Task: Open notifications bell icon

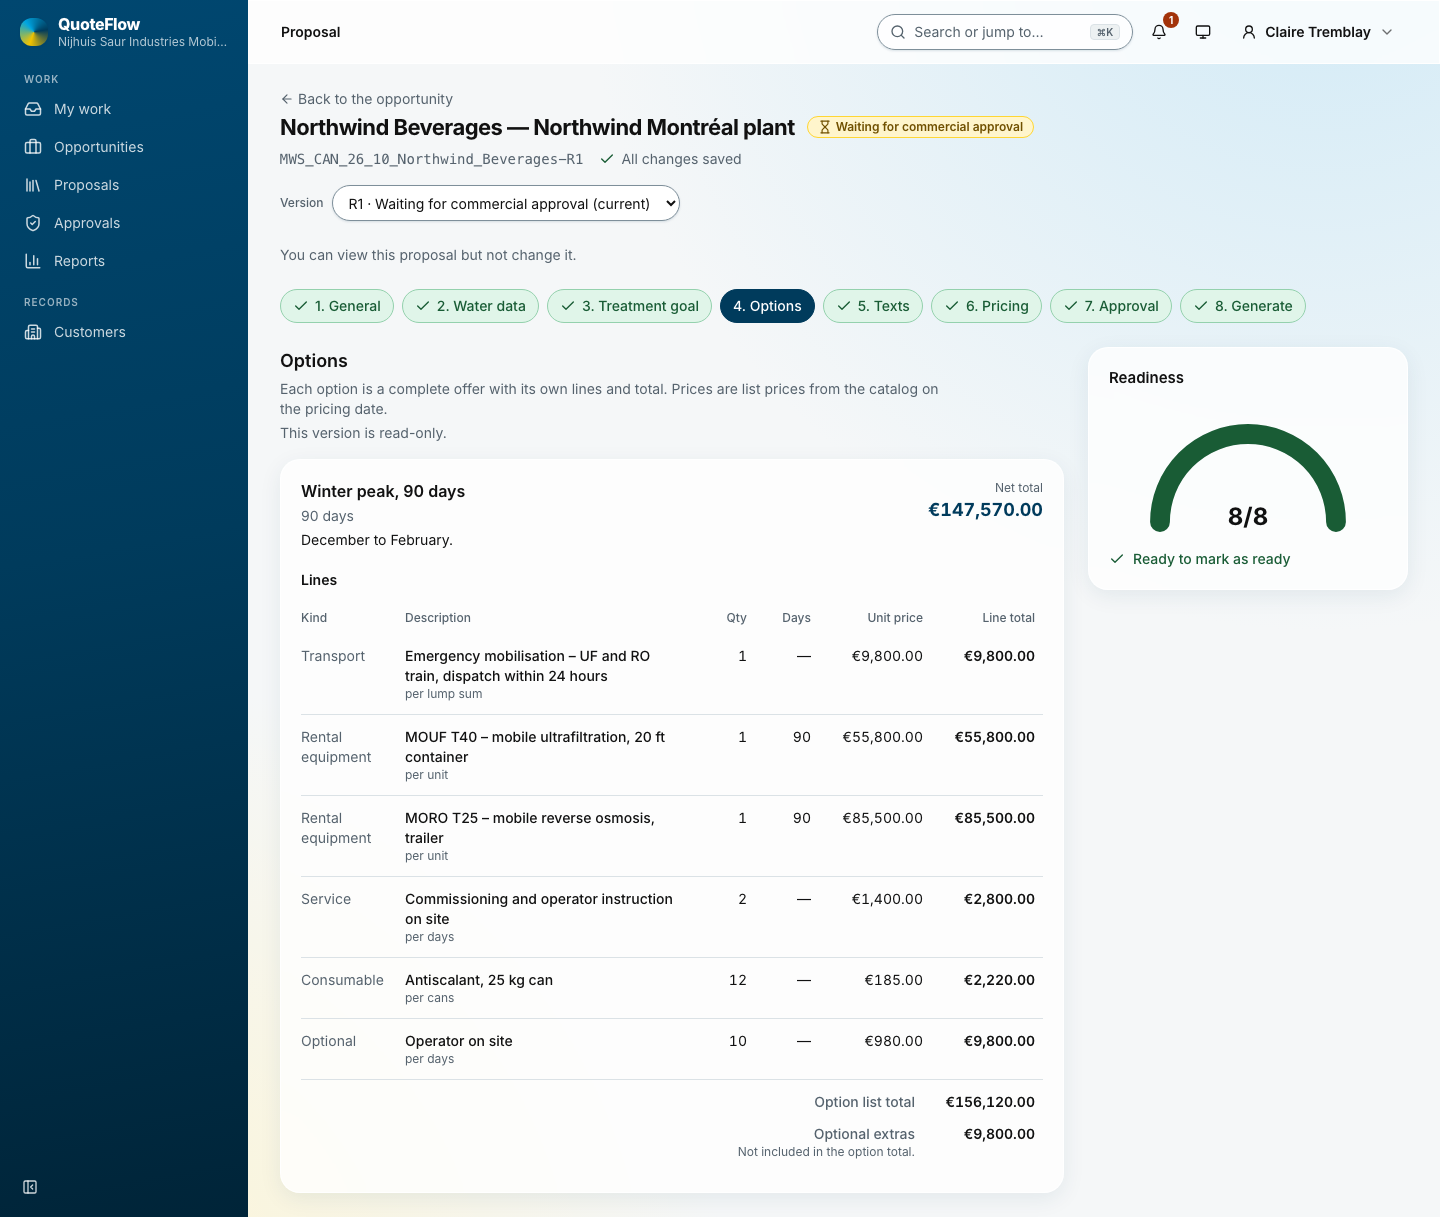Action: pyautogui.click(x=1159, y=32)
